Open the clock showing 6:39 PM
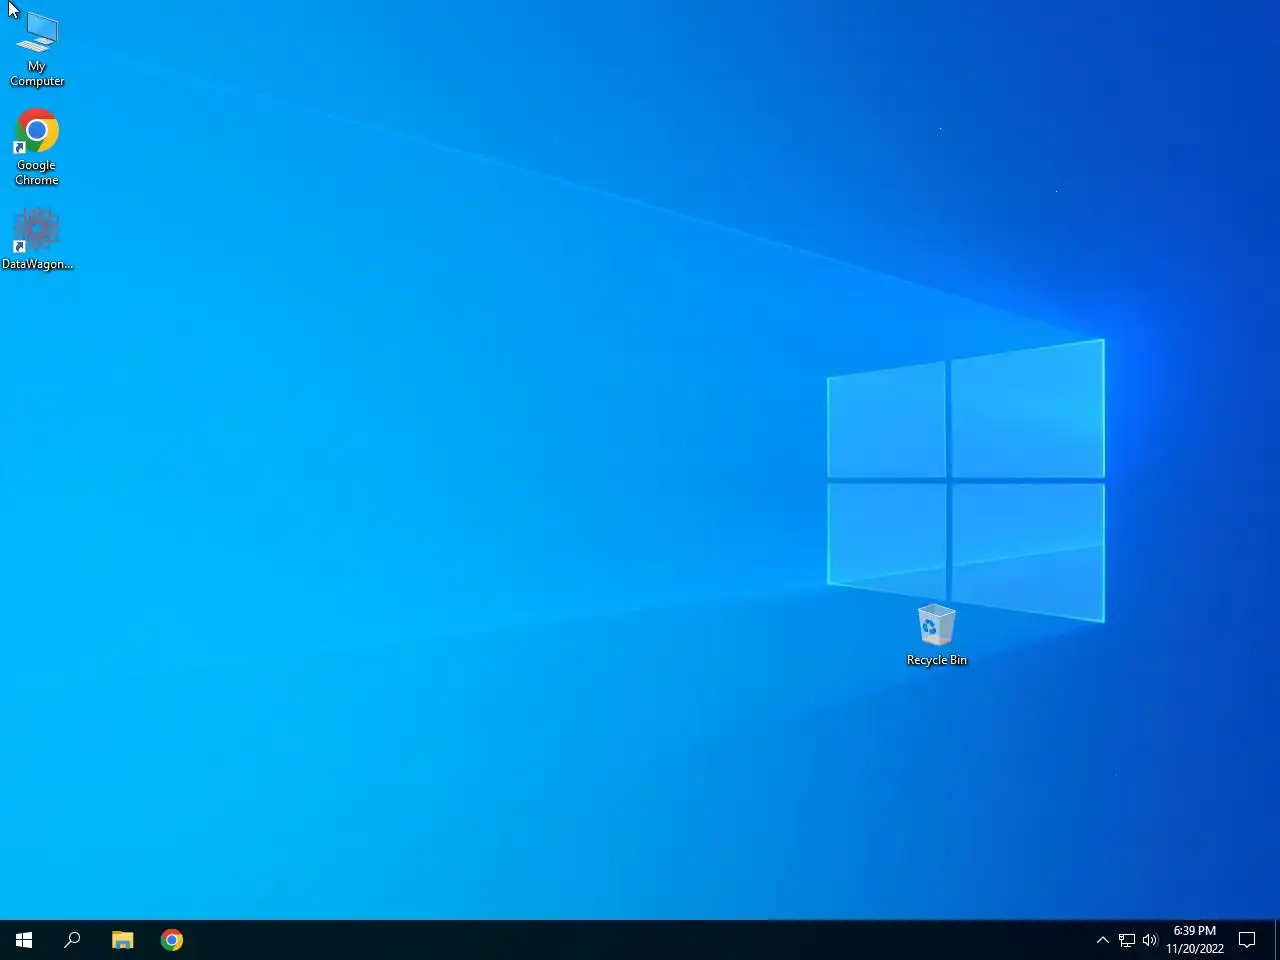This screenshot has height=960, width=1280. [x=1195, y=940]
